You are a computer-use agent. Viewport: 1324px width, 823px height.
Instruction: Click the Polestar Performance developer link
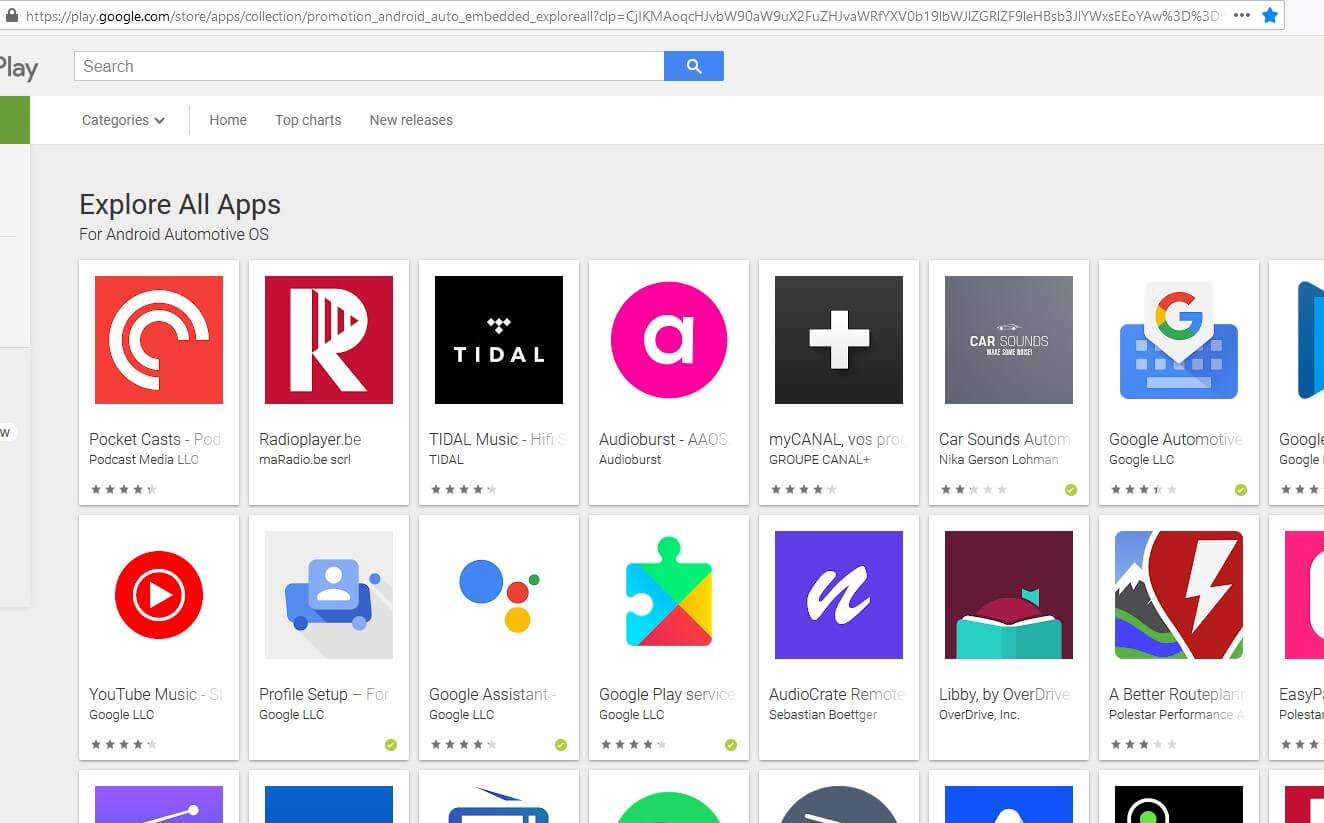tap(1177, 715)
